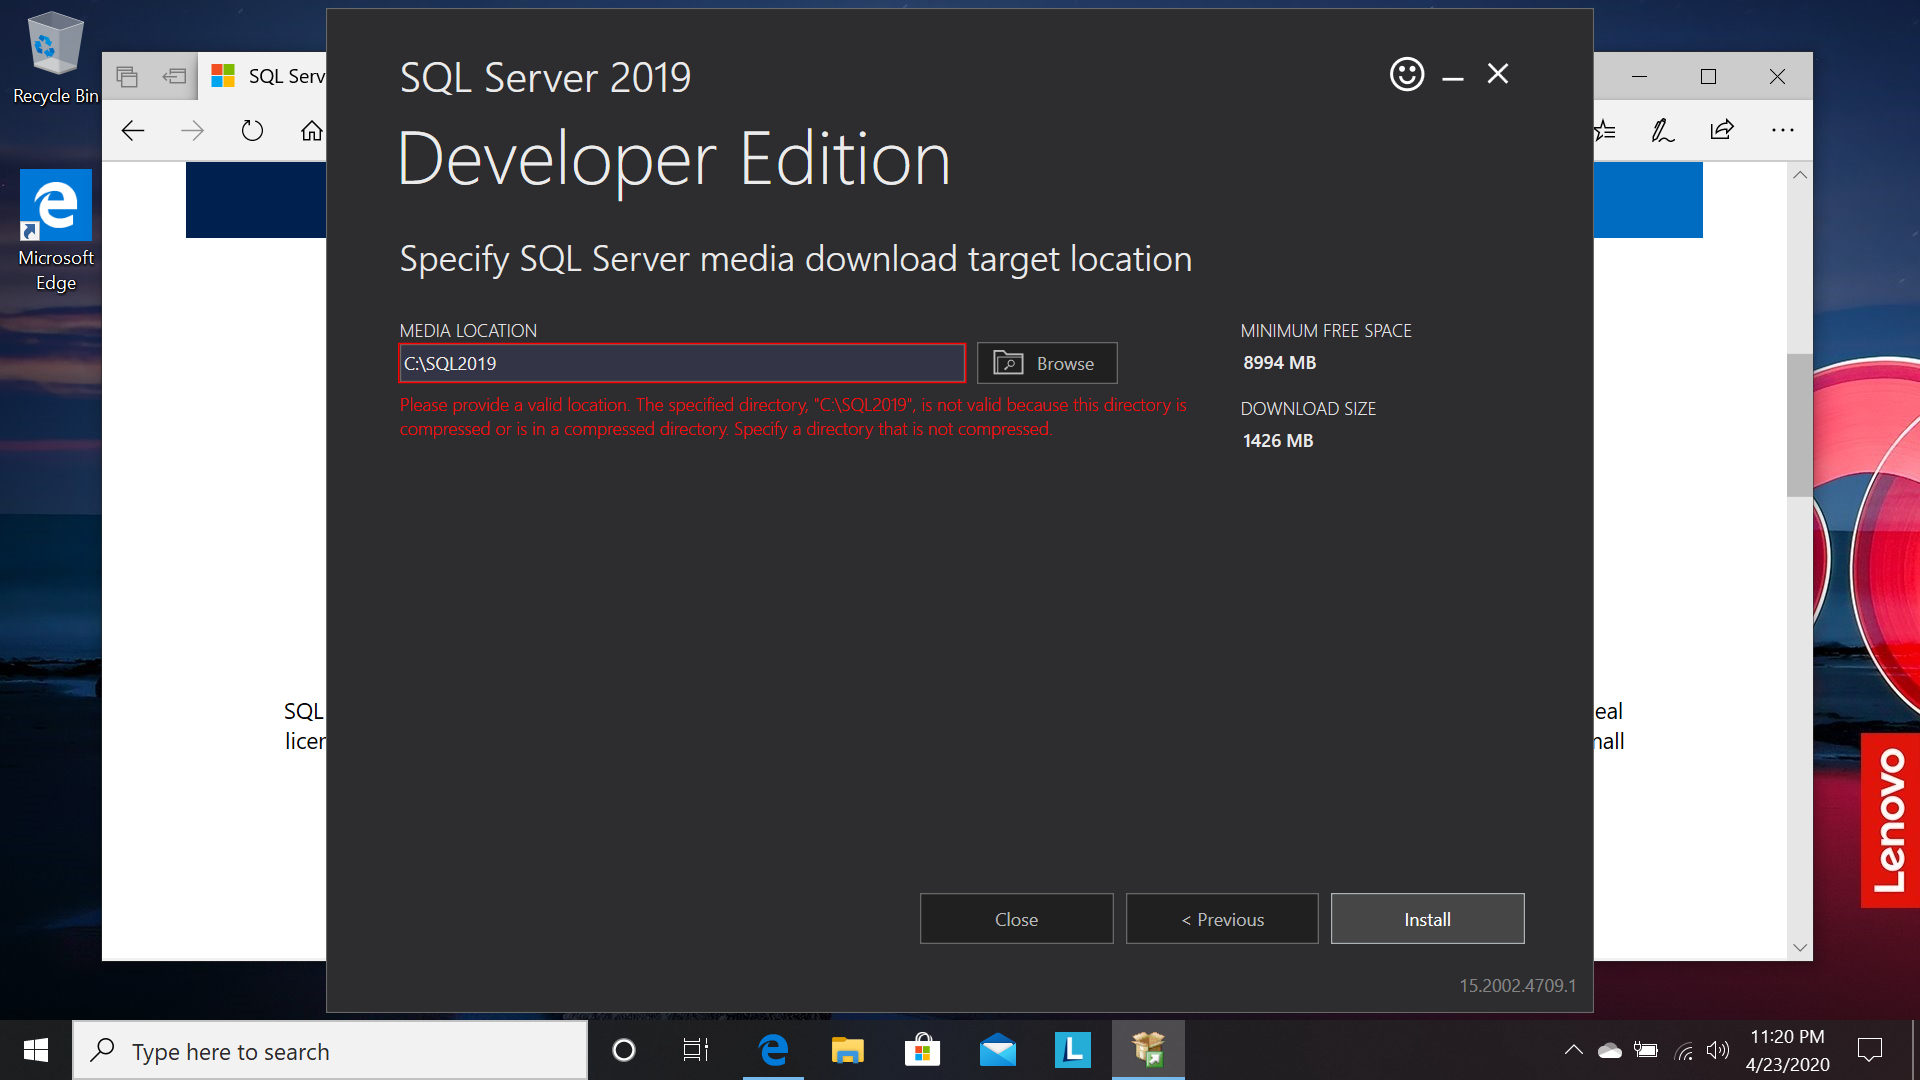Click the taskbar search box
This screenshot has width=1920, height=1080.
(x=330, y=1050)
